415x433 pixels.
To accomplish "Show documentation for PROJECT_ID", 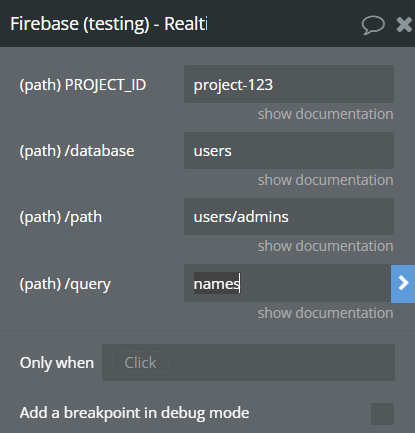I will coord(325,114).
